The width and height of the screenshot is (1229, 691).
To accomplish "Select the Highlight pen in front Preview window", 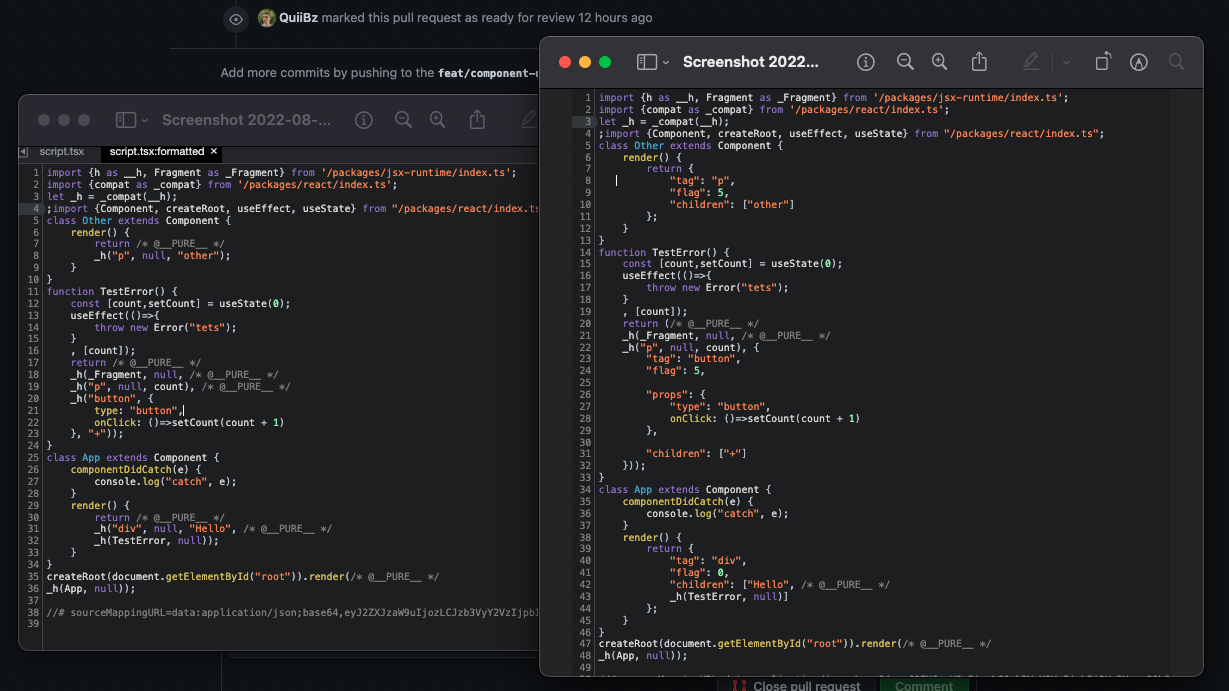I will pos(1031,62).
